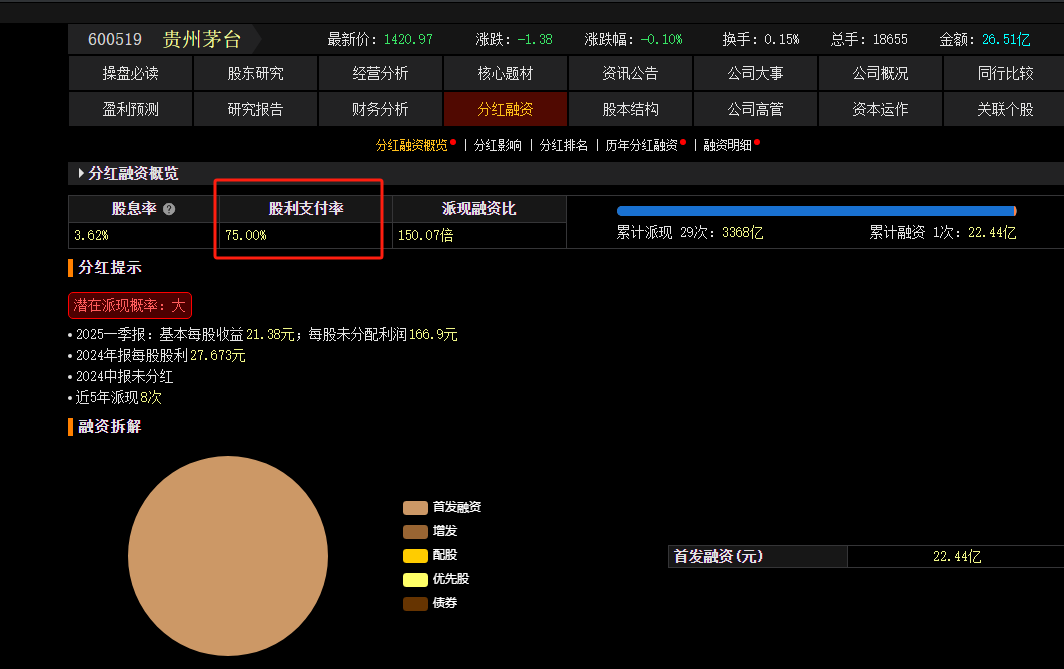
Task: Open the 研究报告 tab
Action: pyautogui.click(x=255, y=109)
